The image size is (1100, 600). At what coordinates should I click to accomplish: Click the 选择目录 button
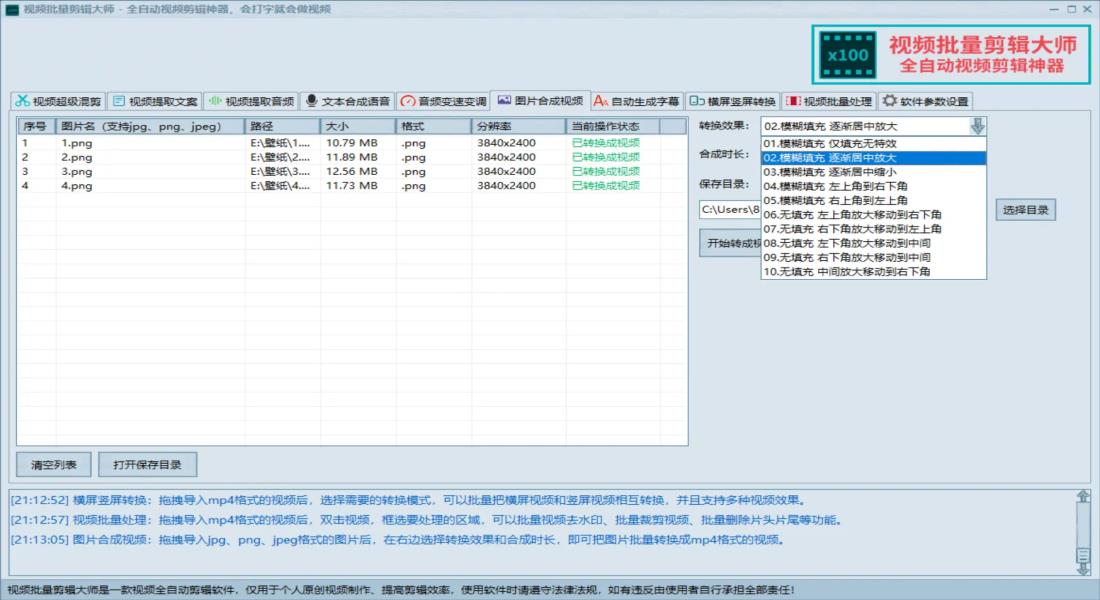click(1025, 210)
